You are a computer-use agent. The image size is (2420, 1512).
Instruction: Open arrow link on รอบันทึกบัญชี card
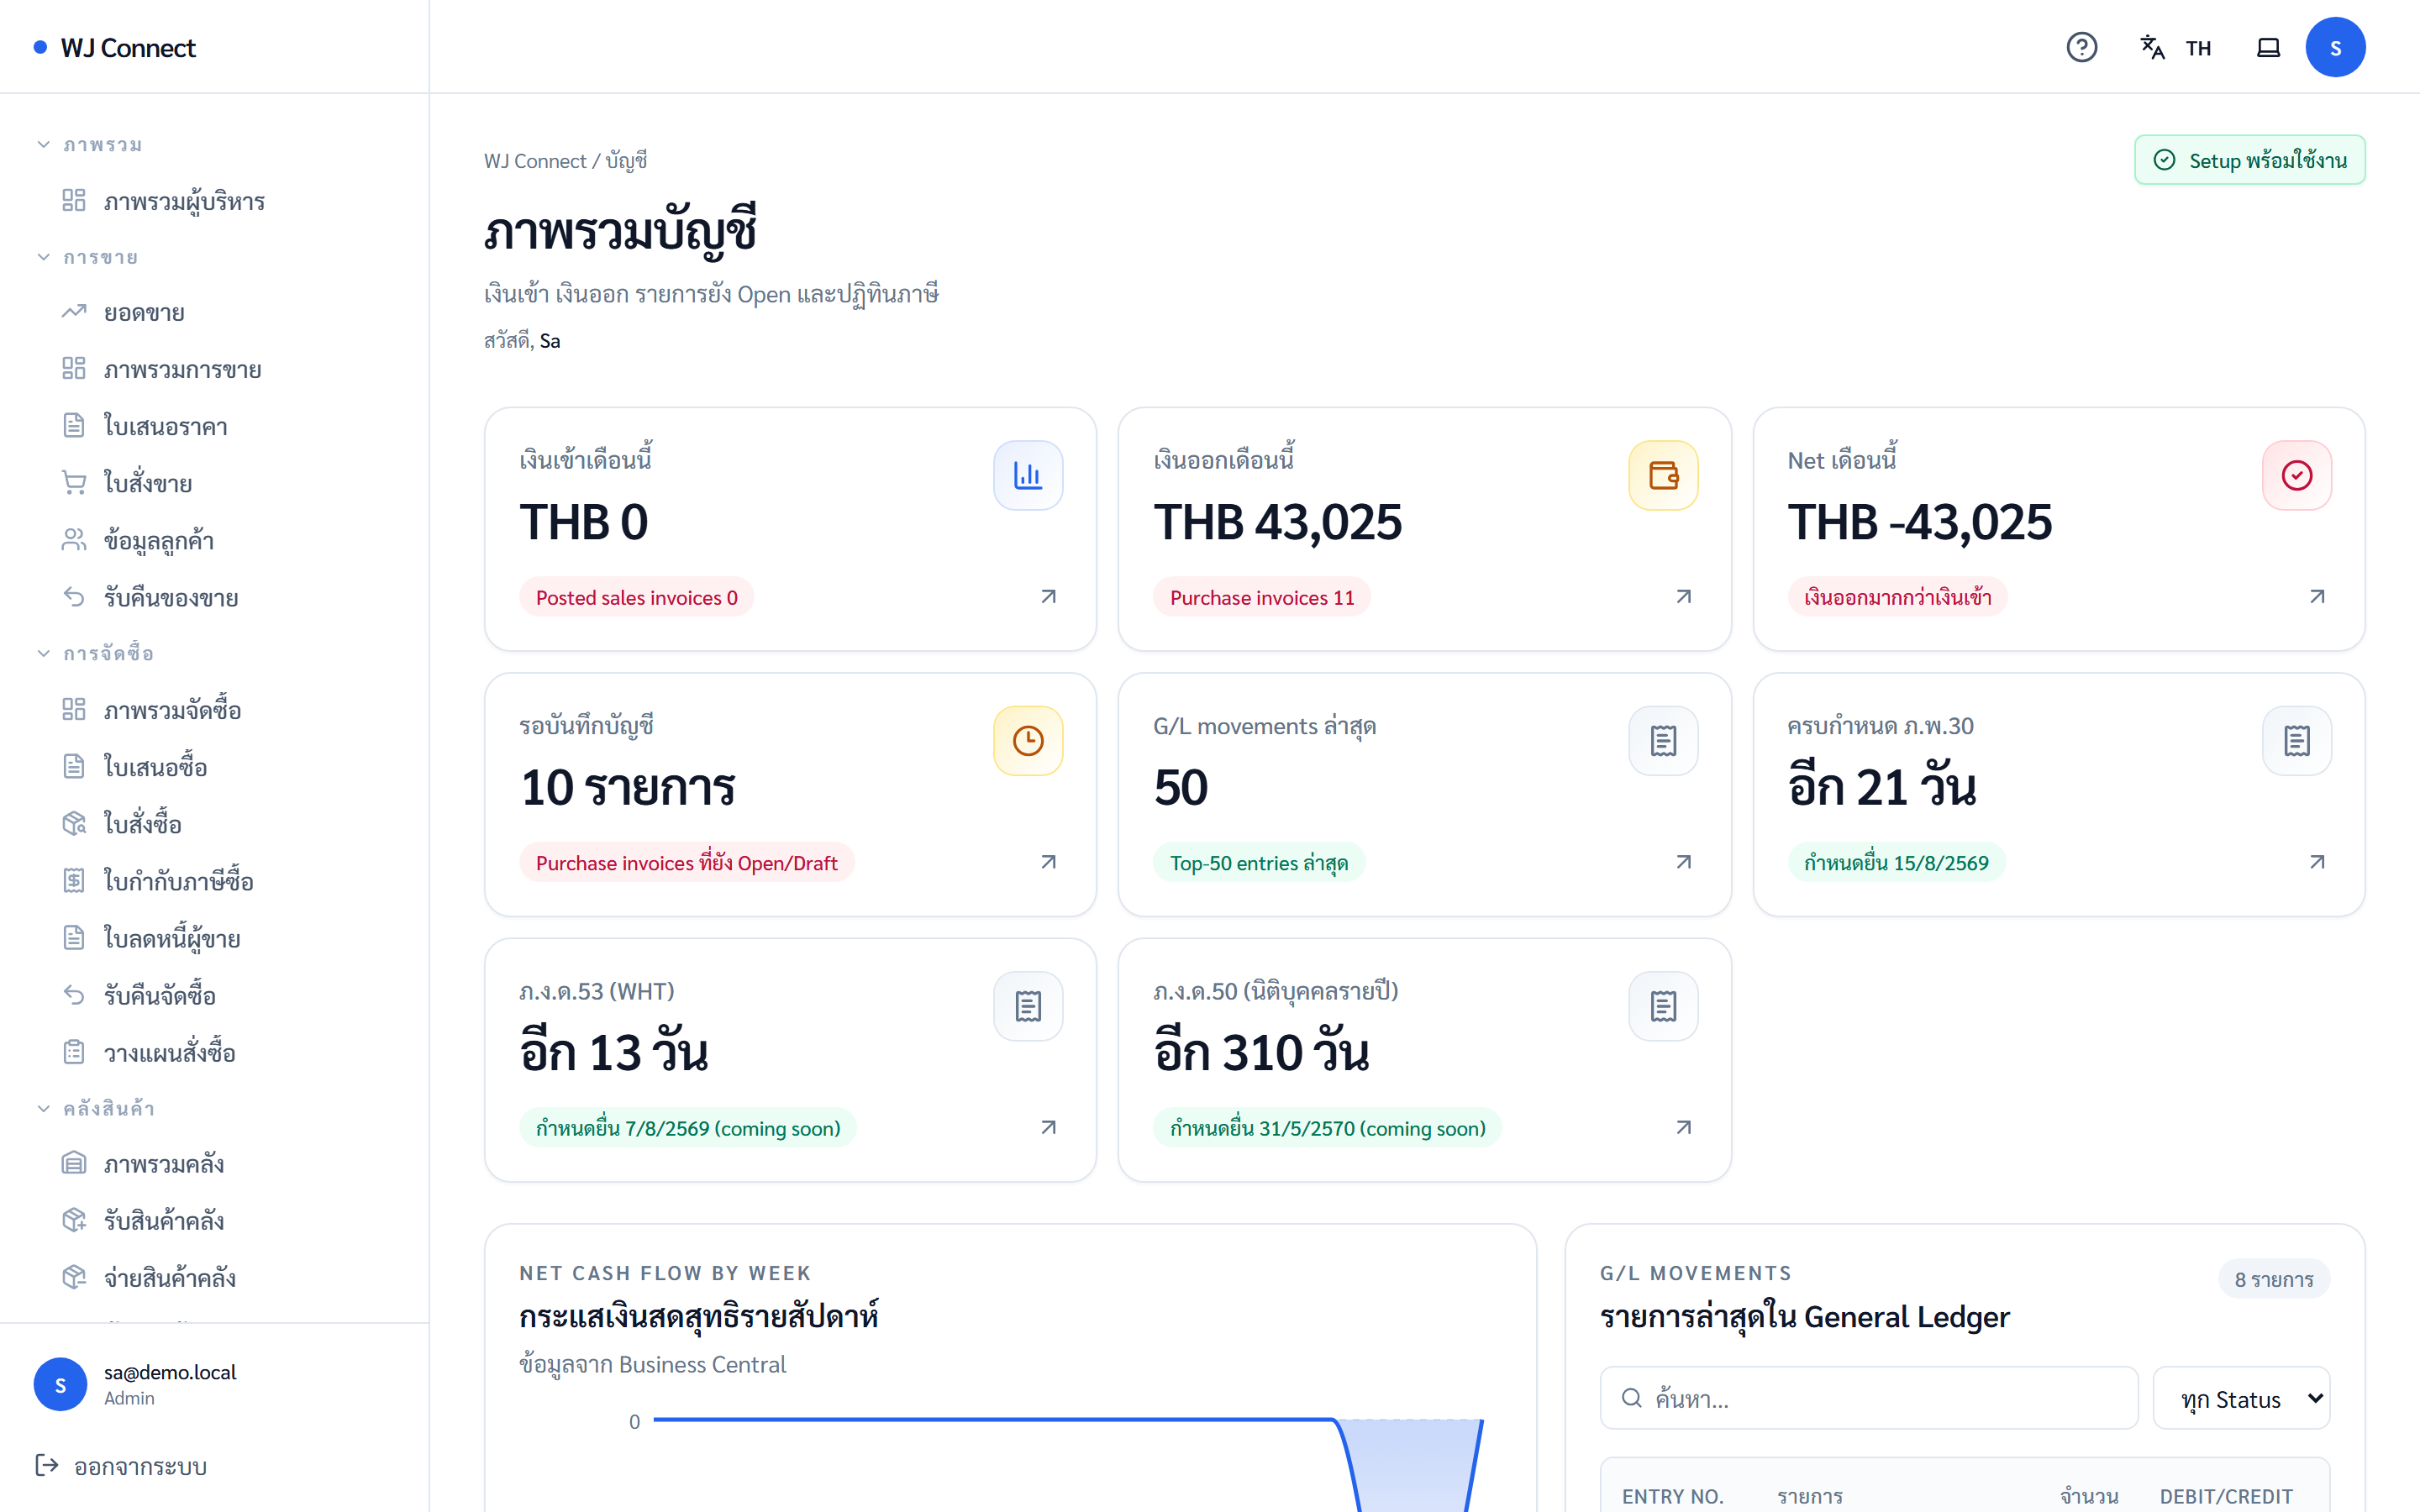[1048, 862]
